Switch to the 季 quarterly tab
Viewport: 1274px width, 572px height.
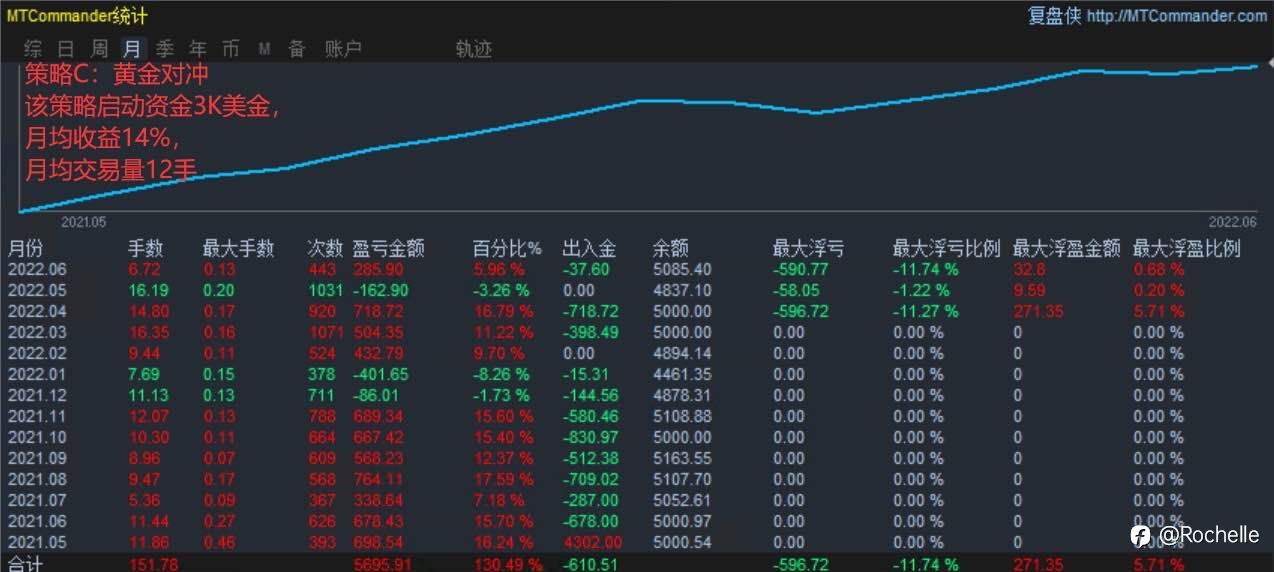pyautogui.click(x=165, y=48)
